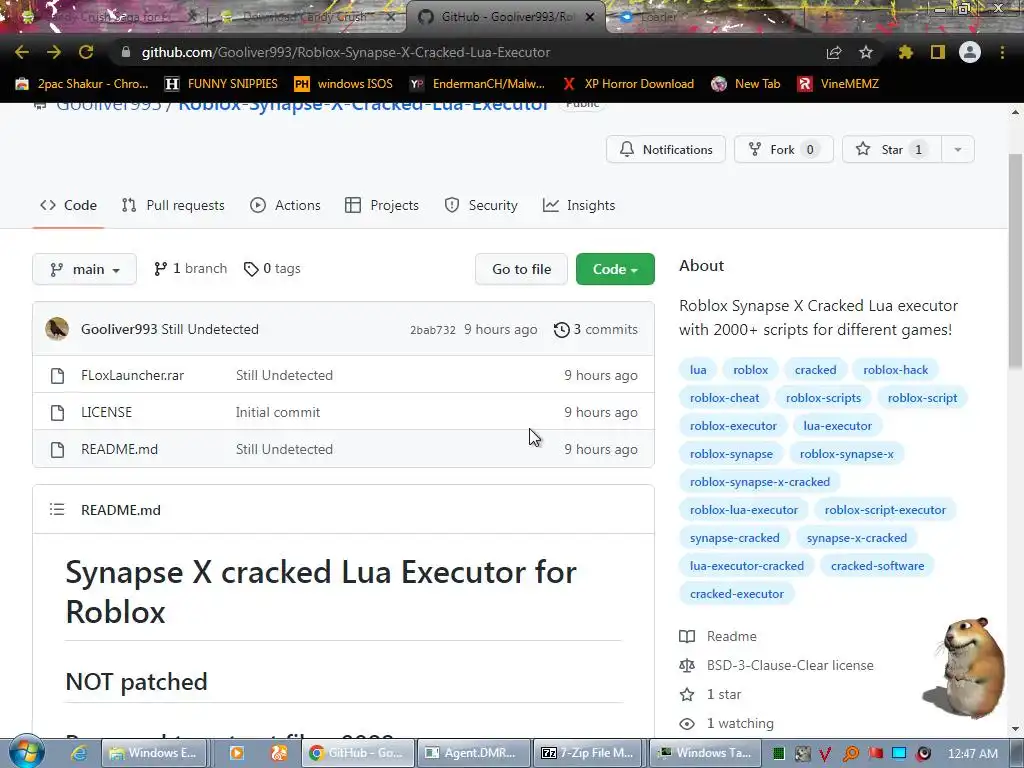The width and height of the screenshot is (1024, 768).
Task: Open the Chrome profile avatar
Action: (x=970, y=52)
